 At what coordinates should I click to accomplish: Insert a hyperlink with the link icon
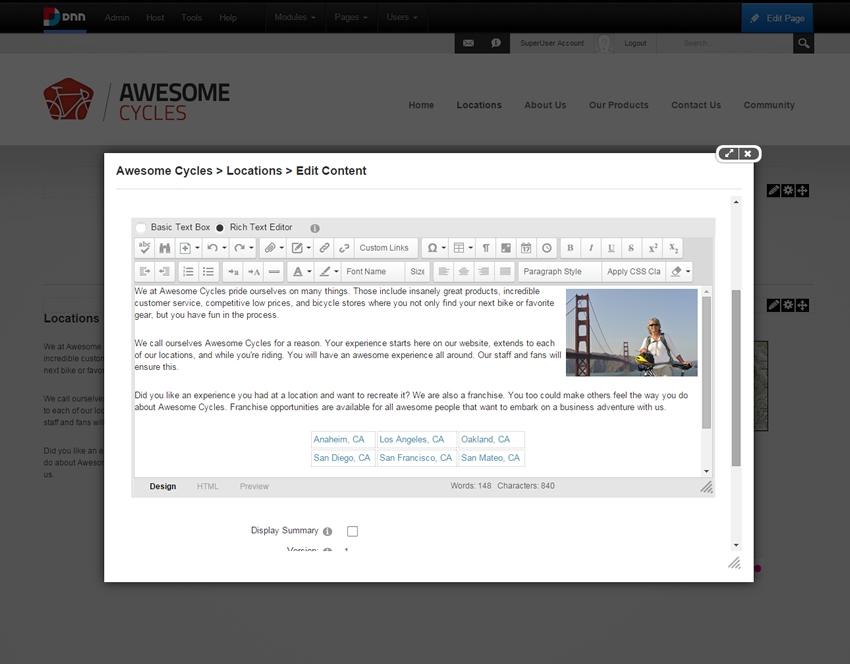[324, 248]
